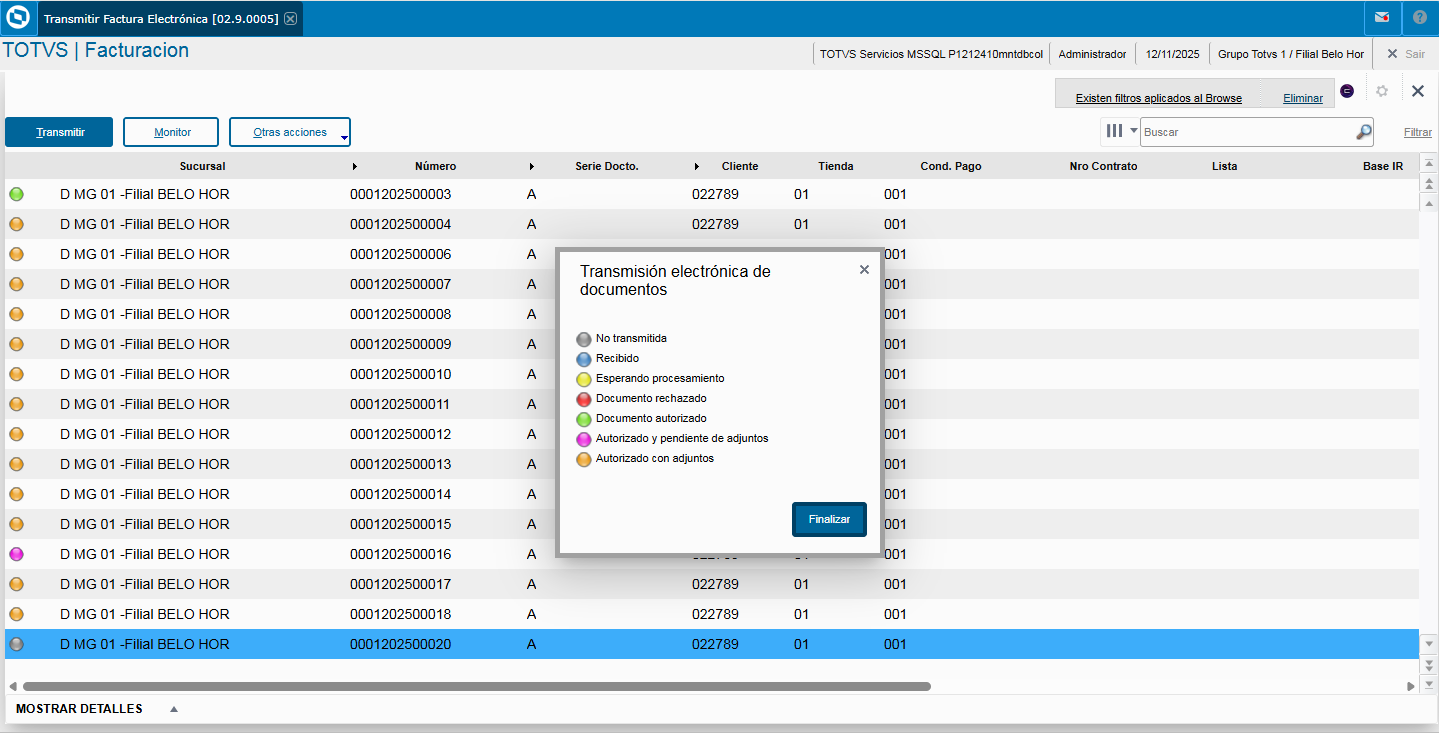This screenshot has width=1439, height=733.
Task: Open the column settings dropdown beside Buscar
Action: pyautogui.click(x=1121, y=131)
